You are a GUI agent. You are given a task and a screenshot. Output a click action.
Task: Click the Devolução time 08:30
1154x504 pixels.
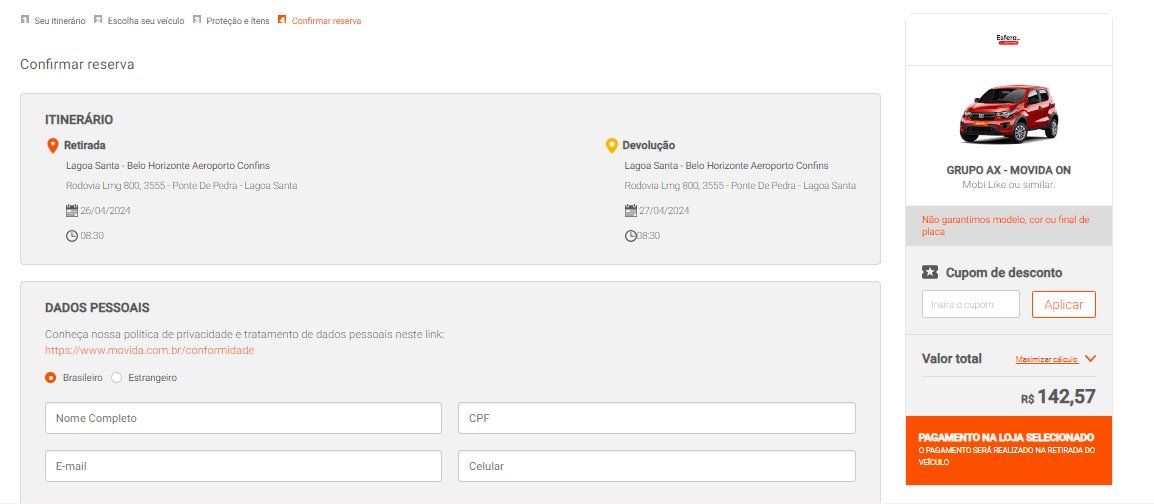(648, 236)
